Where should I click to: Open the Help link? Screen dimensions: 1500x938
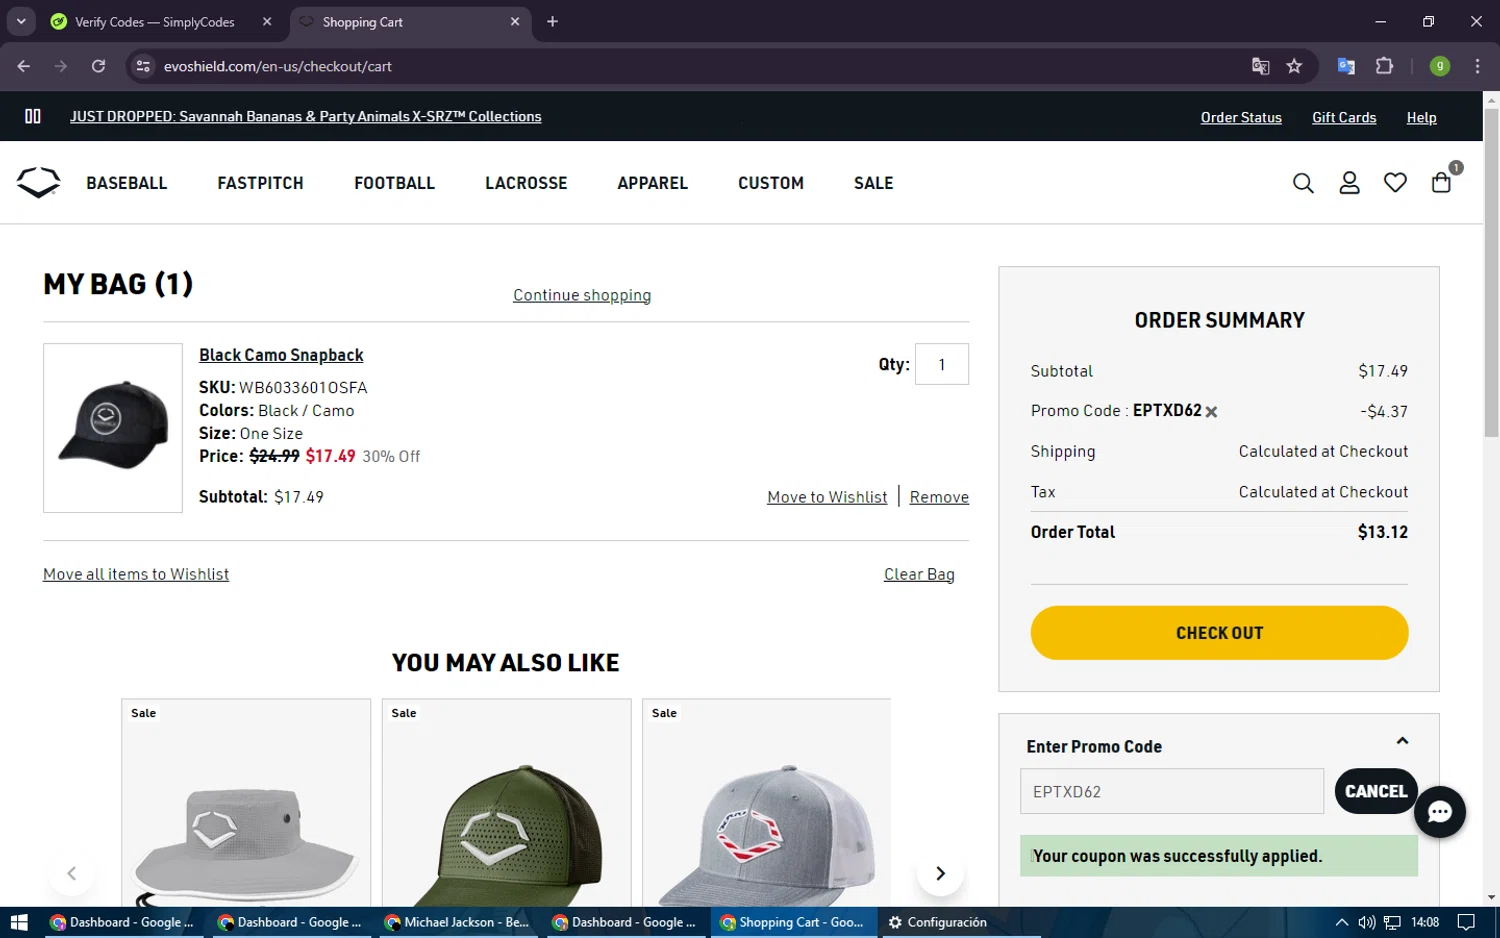point(1421,118)
